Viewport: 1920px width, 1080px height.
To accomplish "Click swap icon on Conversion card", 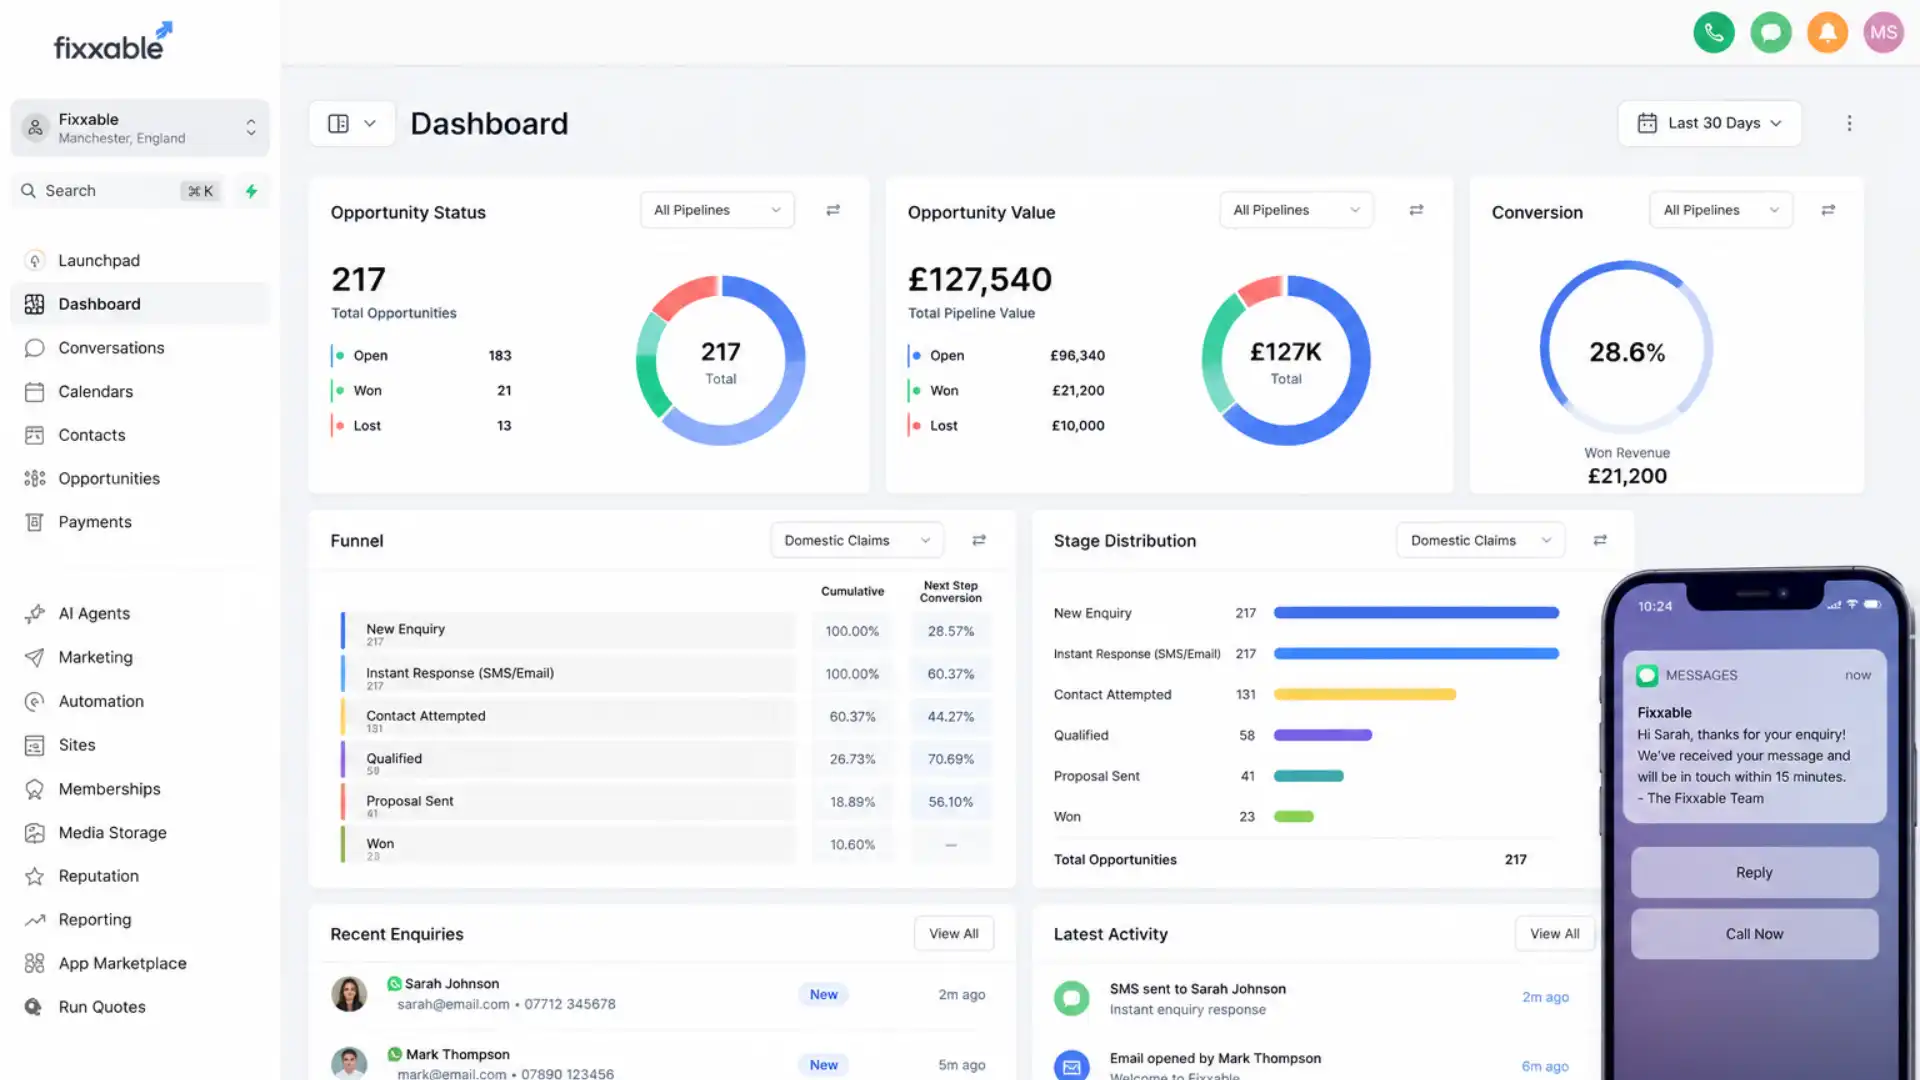I will (x=1828, y=210).
